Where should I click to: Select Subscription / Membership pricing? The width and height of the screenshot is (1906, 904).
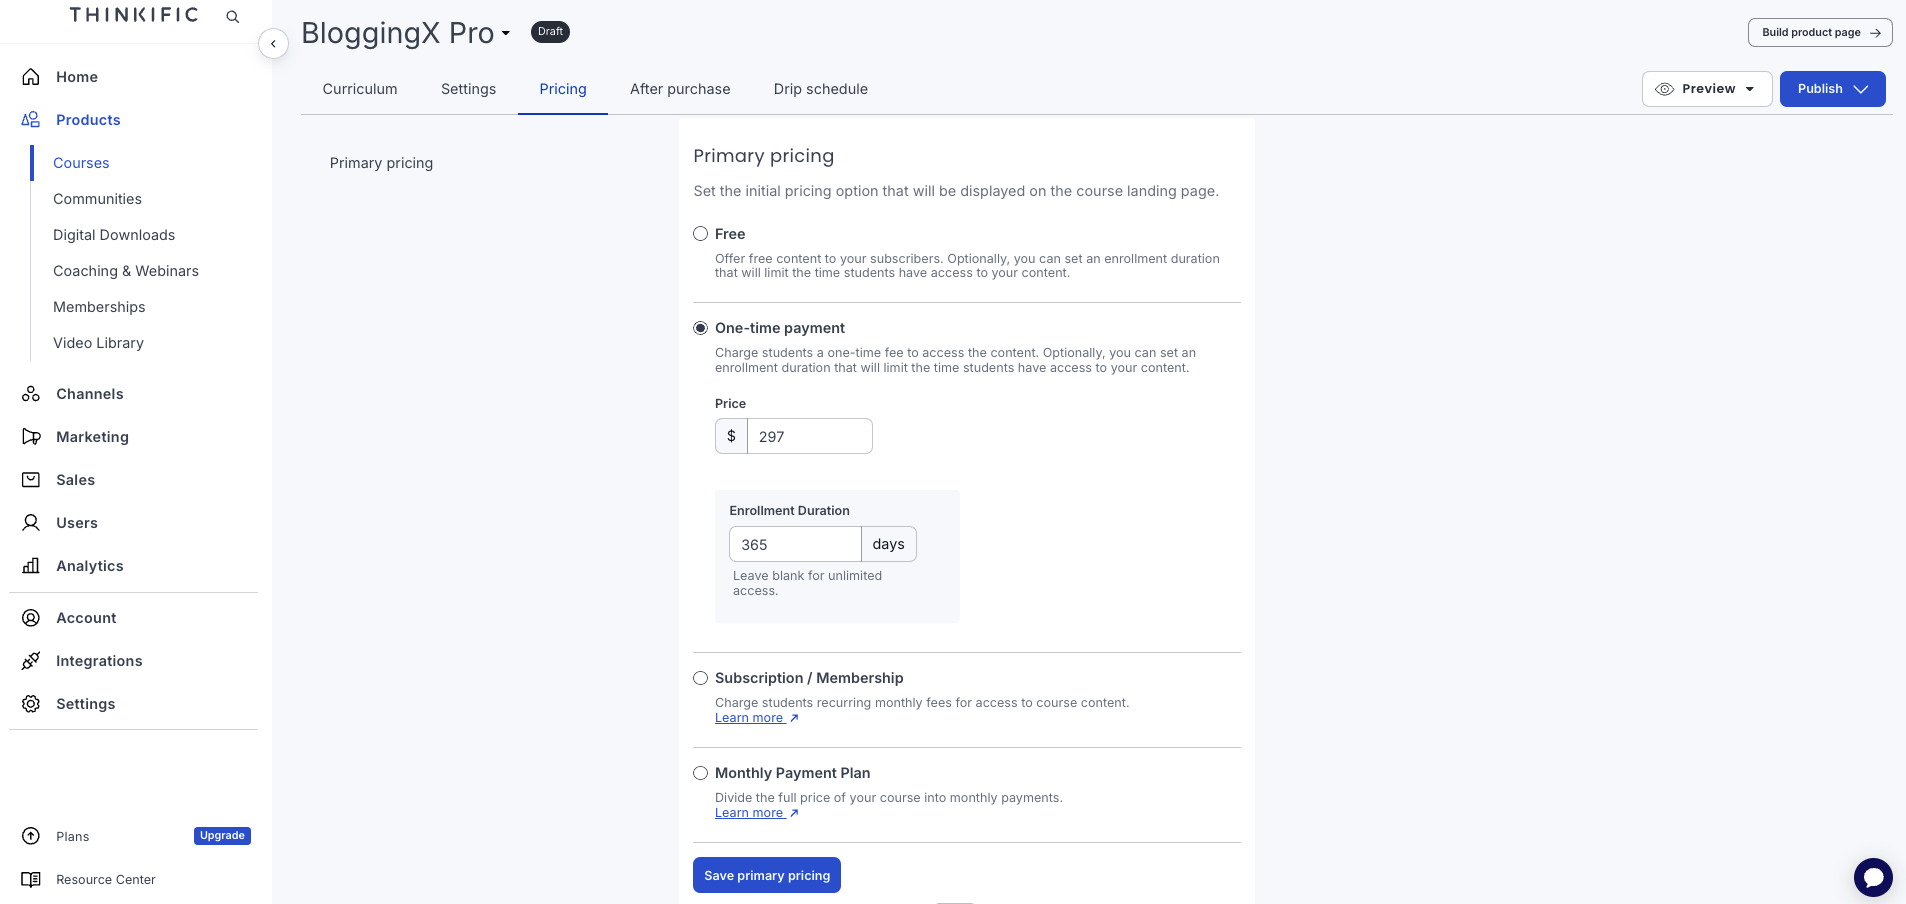700,678
